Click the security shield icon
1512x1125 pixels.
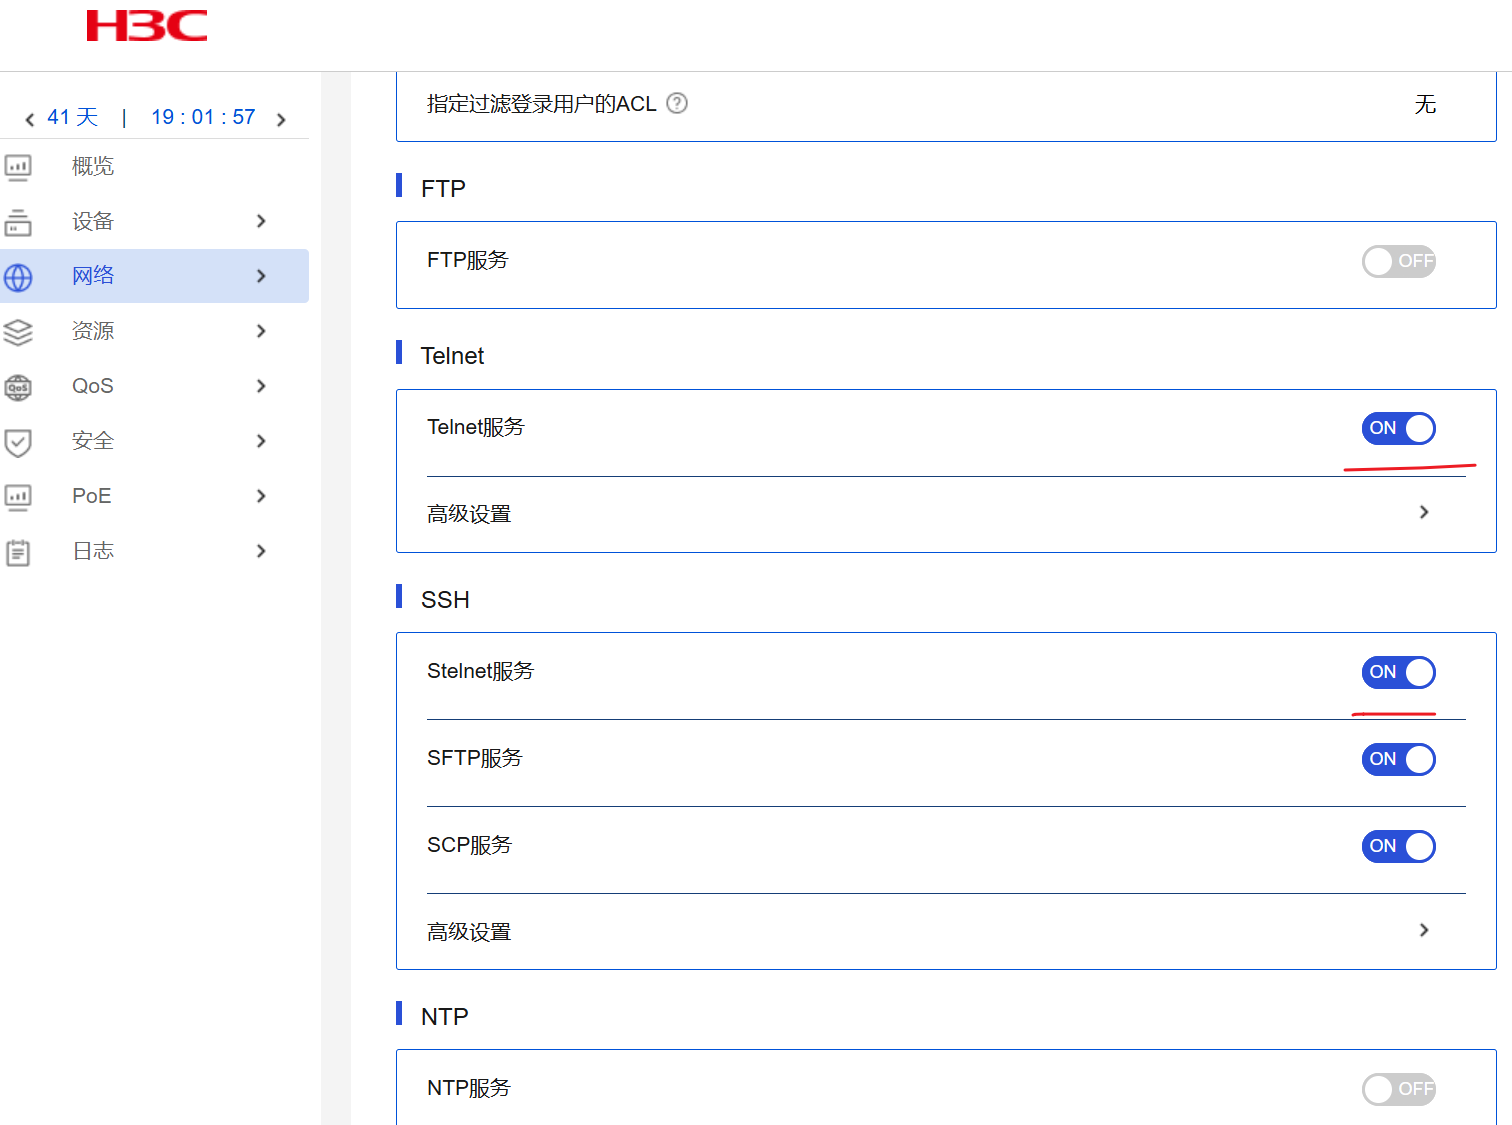click(18, 442)
